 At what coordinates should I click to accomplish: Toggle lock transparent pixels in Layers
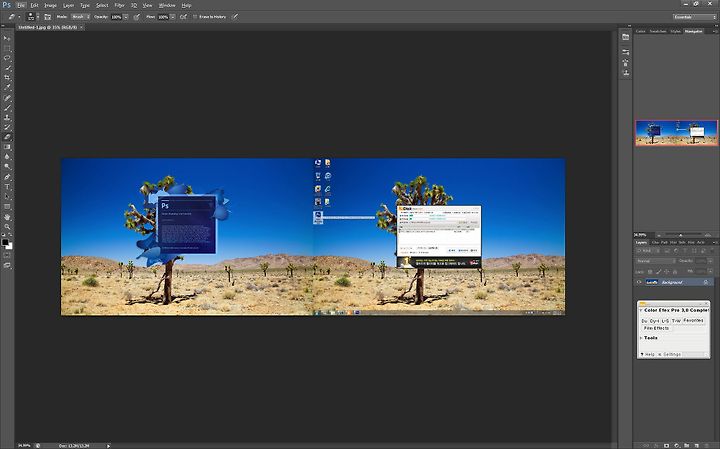click(x=650, y=272)
